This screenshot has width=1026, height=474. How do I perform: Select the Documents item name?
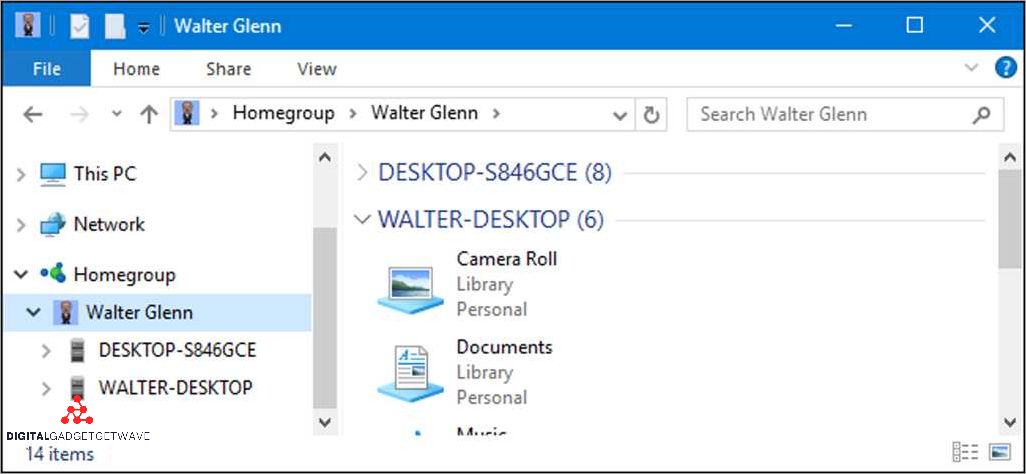point(504,346)
